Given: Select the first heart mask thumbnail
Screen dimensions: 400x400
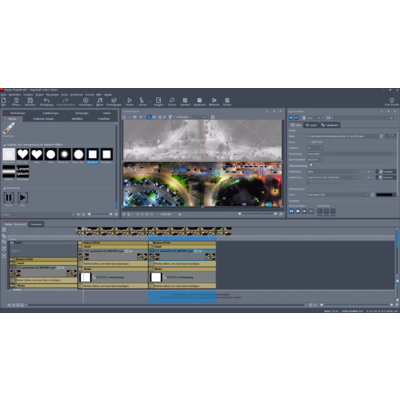Looking at the screenshot, I should [23, 154].
